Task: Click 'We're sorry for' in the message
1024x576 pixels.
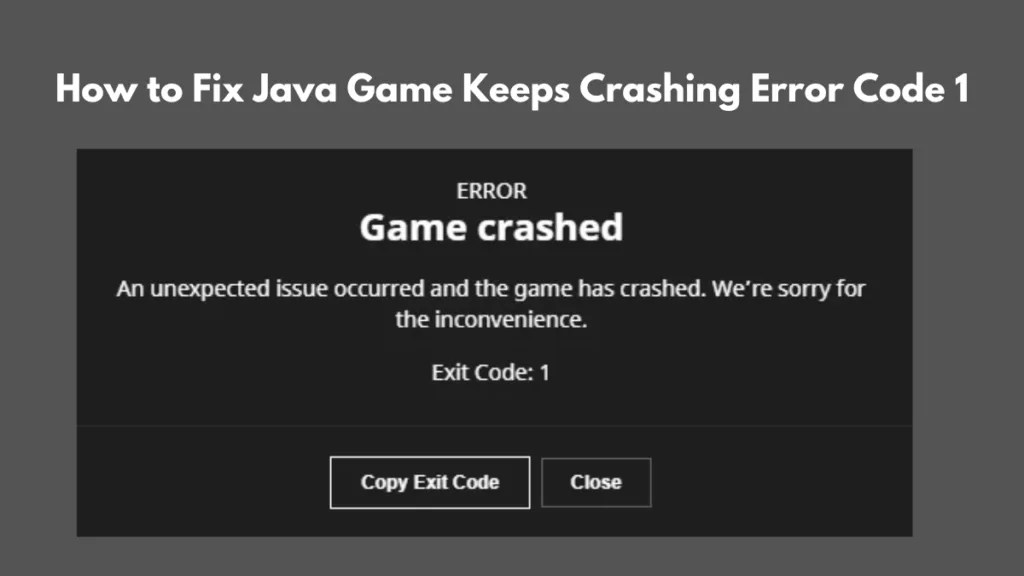Action: tap(789, 288)
